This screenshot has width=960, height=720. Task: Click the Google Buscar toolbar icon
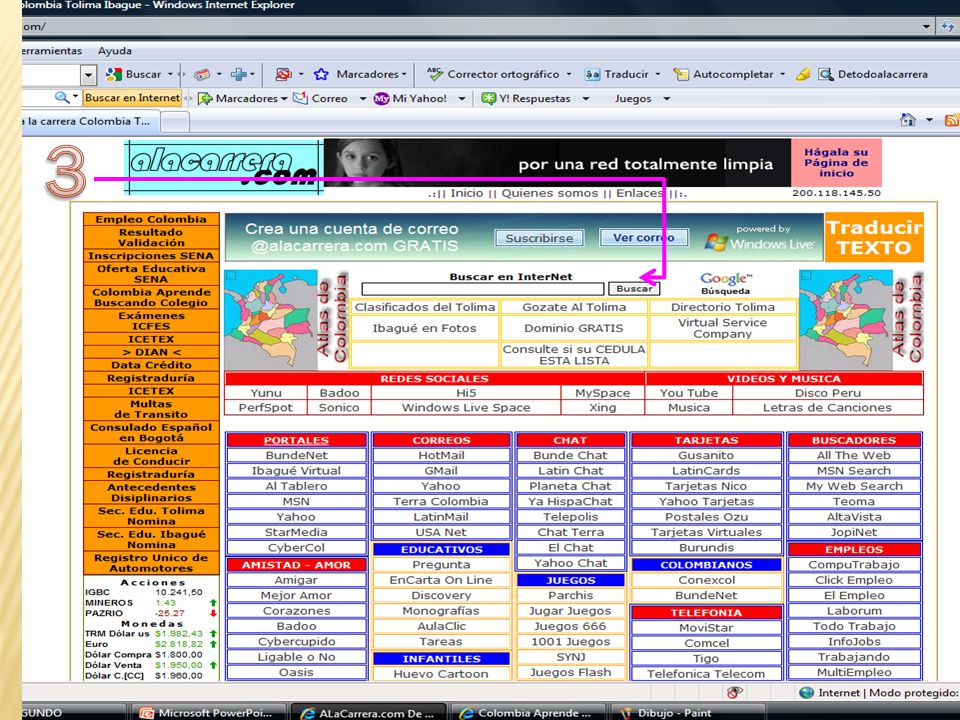point(114,74)
